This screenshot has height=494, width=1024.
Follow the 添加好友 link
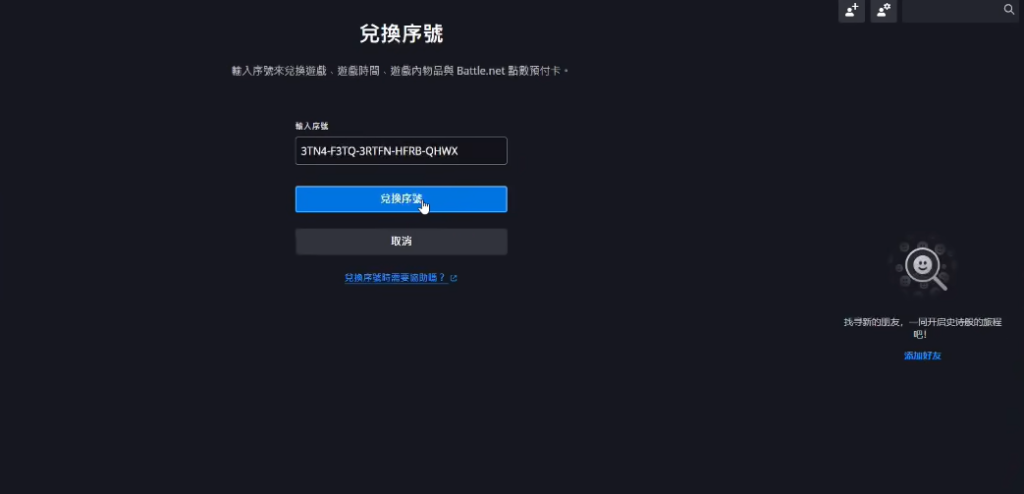click(x=923, y=355)
